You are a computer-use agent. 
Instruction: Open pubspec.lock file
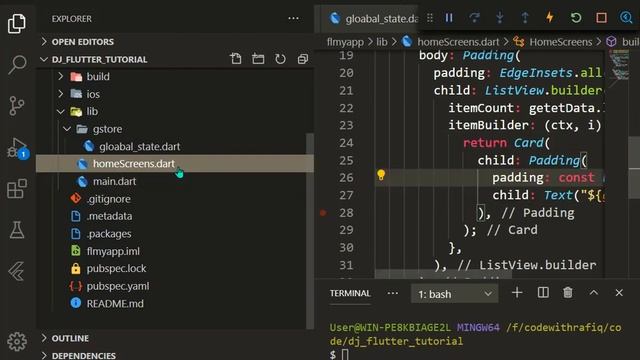(116, 269)
